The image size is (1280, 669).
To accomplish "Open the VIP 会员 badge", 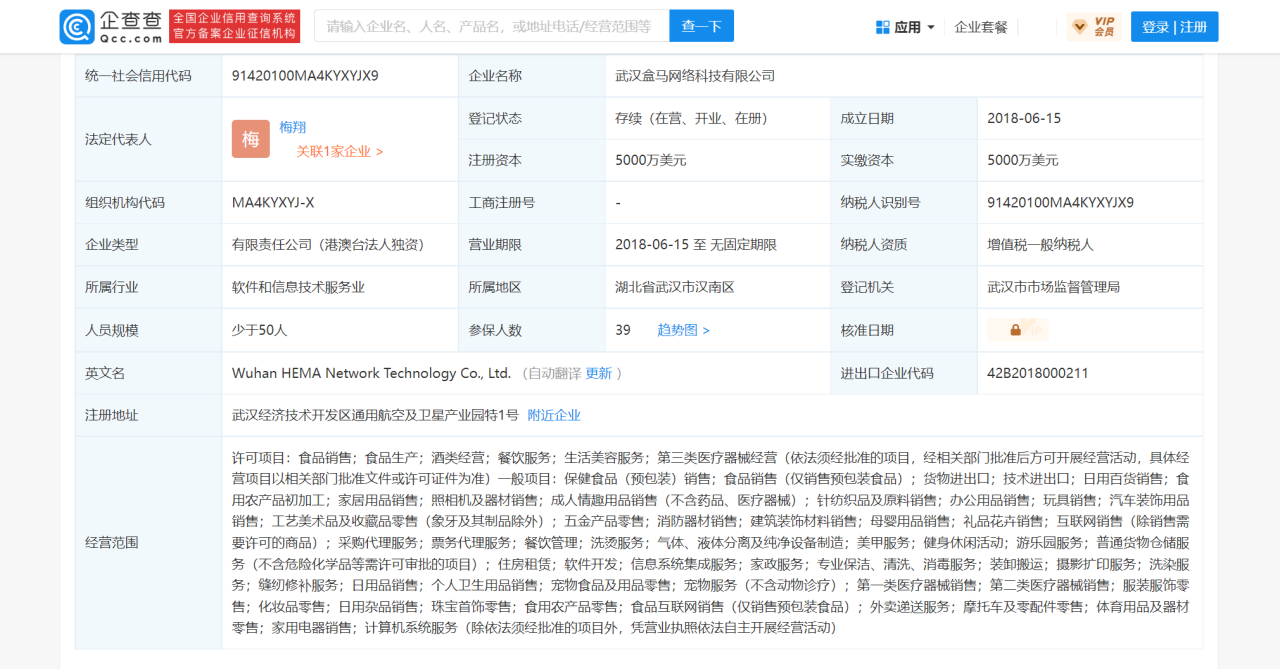I will [1093, 27].
